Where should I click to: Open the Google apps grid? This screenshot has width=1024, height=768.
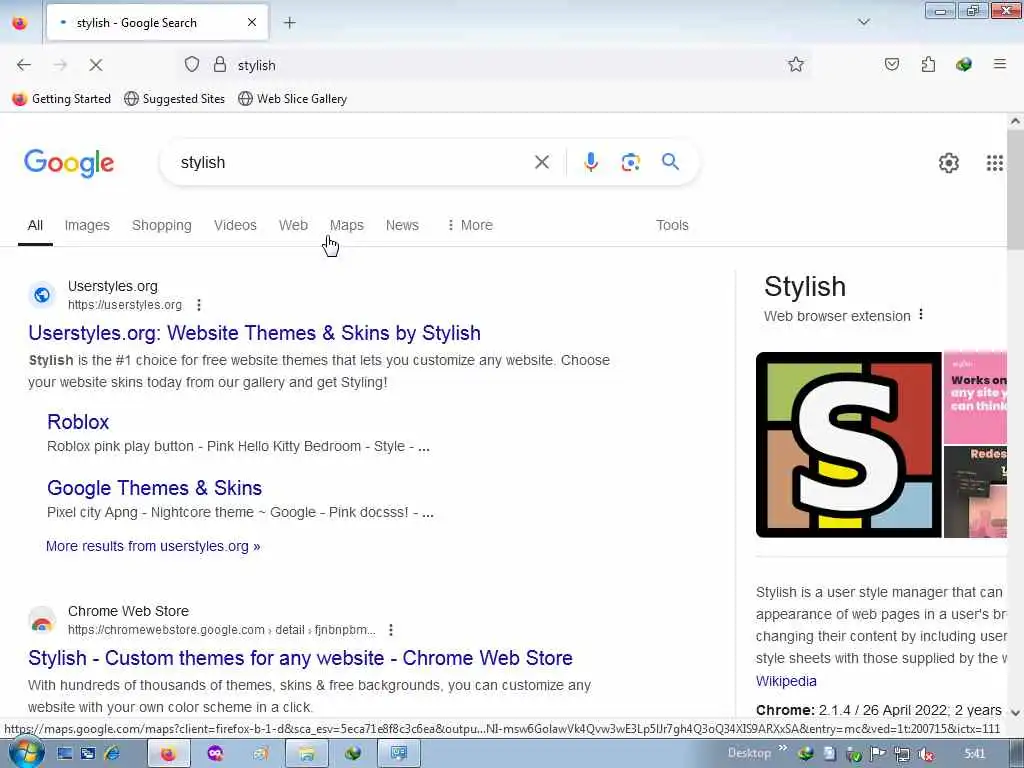point(995,163)
